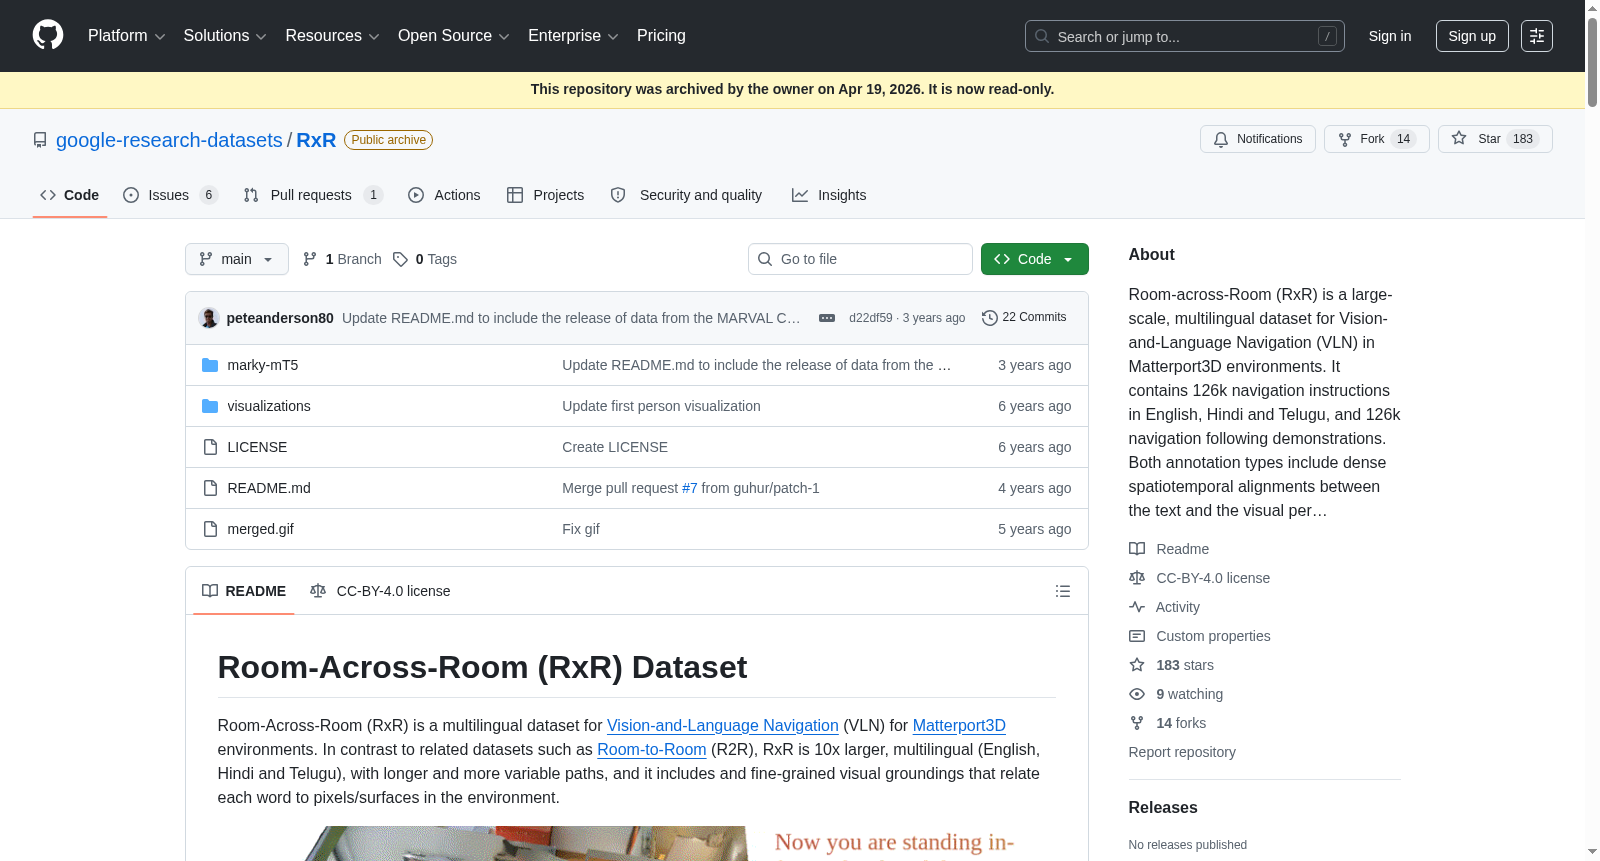Click the marky-mT5 folder icon
1600x861 pixels.
210,365
